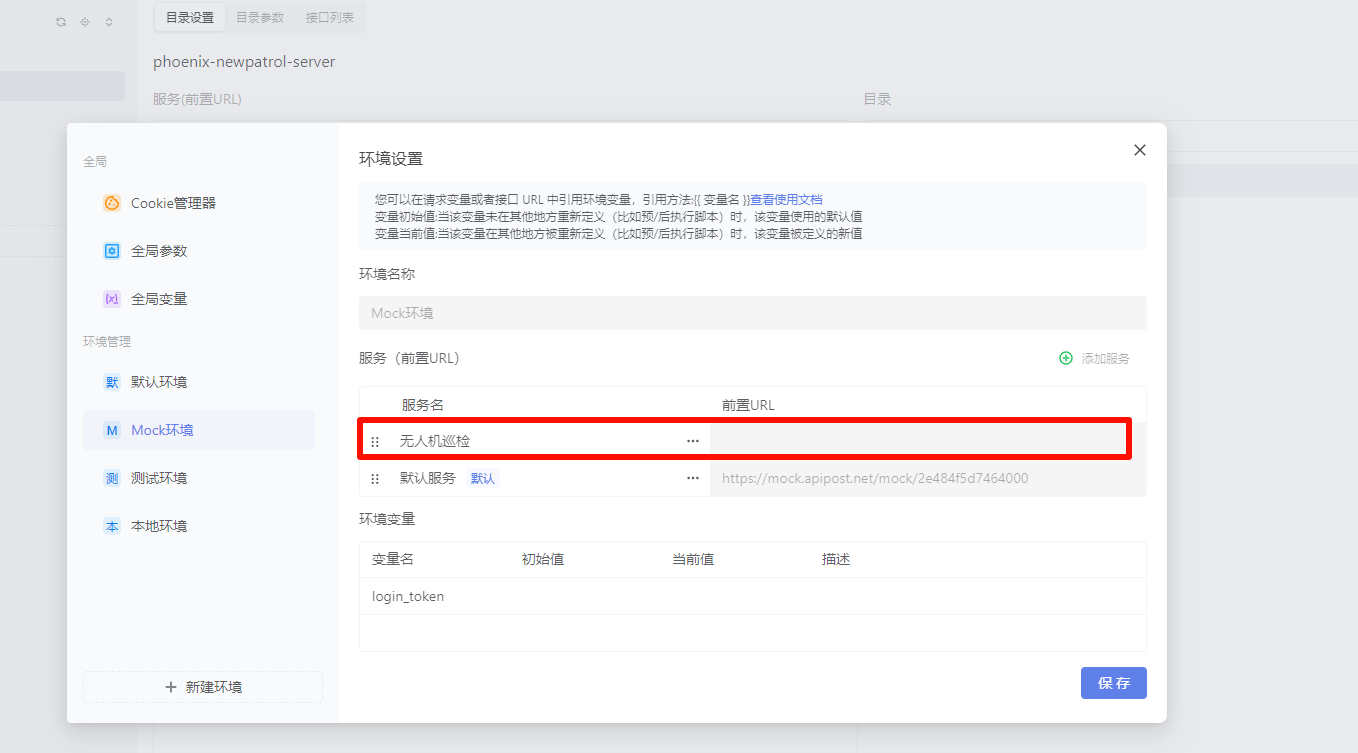Click the 环境名称 field showing Mock环境

(x=753, y=313)
